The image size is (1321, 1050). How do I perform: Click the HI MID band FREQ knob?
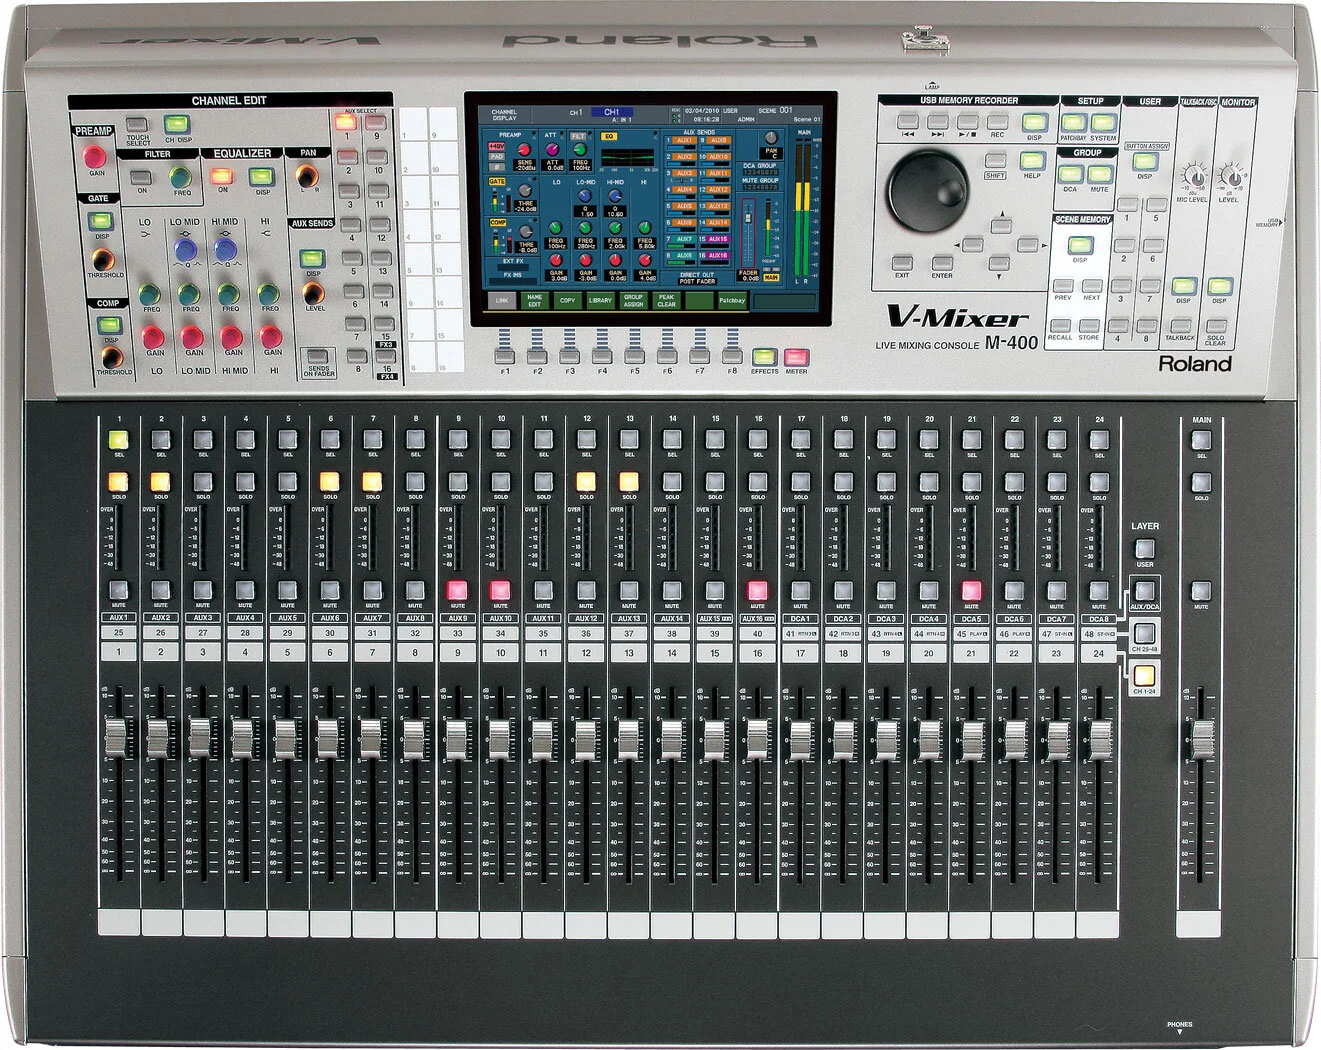[229, 294]
